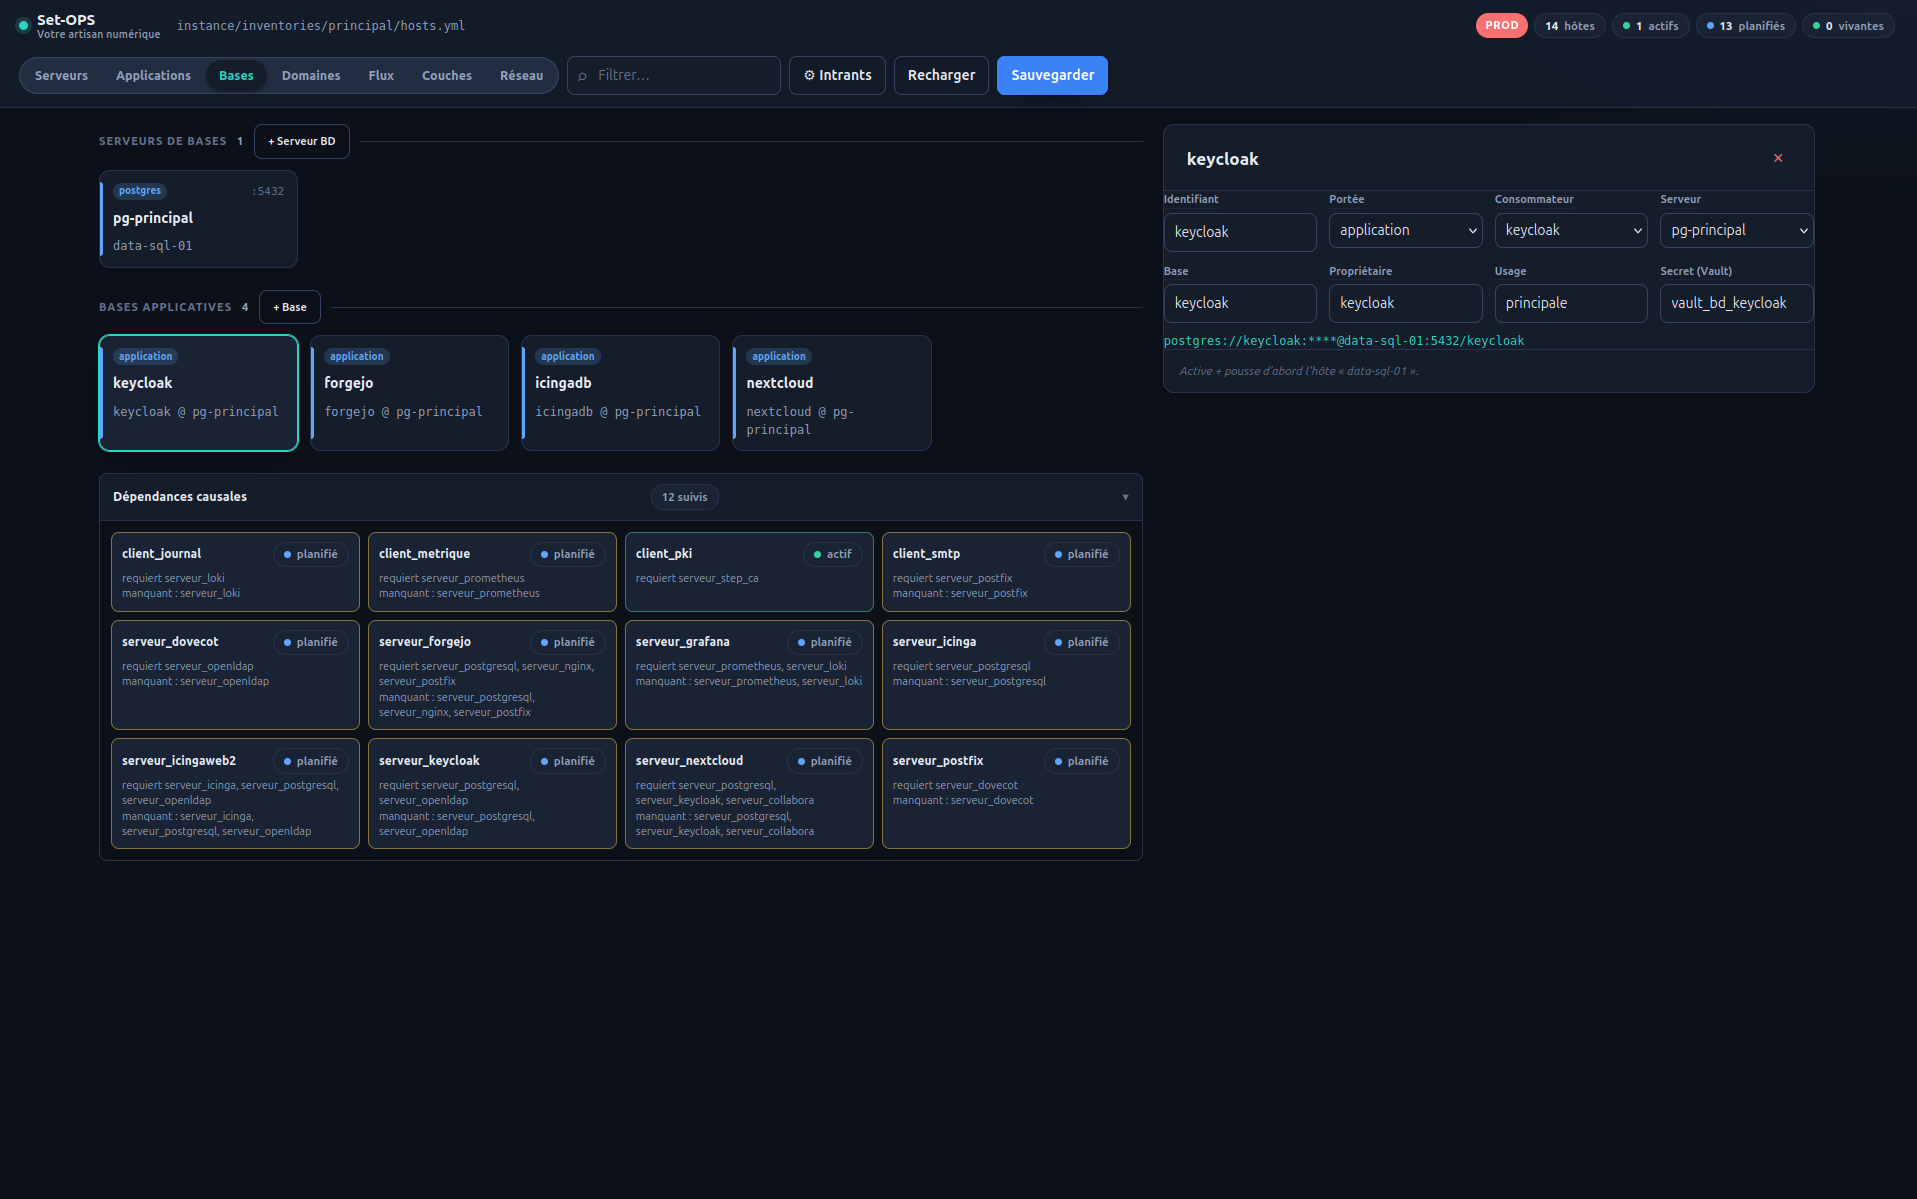Click the Recharger button
This screenshot has width=1917, height=1199.
(x=941, y=76)
